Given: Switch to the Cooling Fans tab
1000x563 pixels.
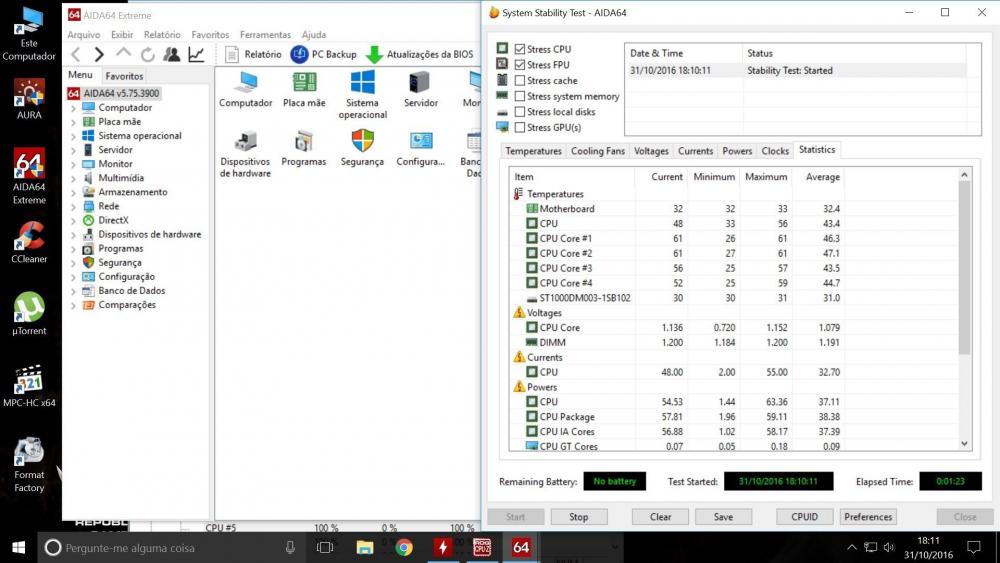Looking at the screenshot, I should tap(597, 151).
